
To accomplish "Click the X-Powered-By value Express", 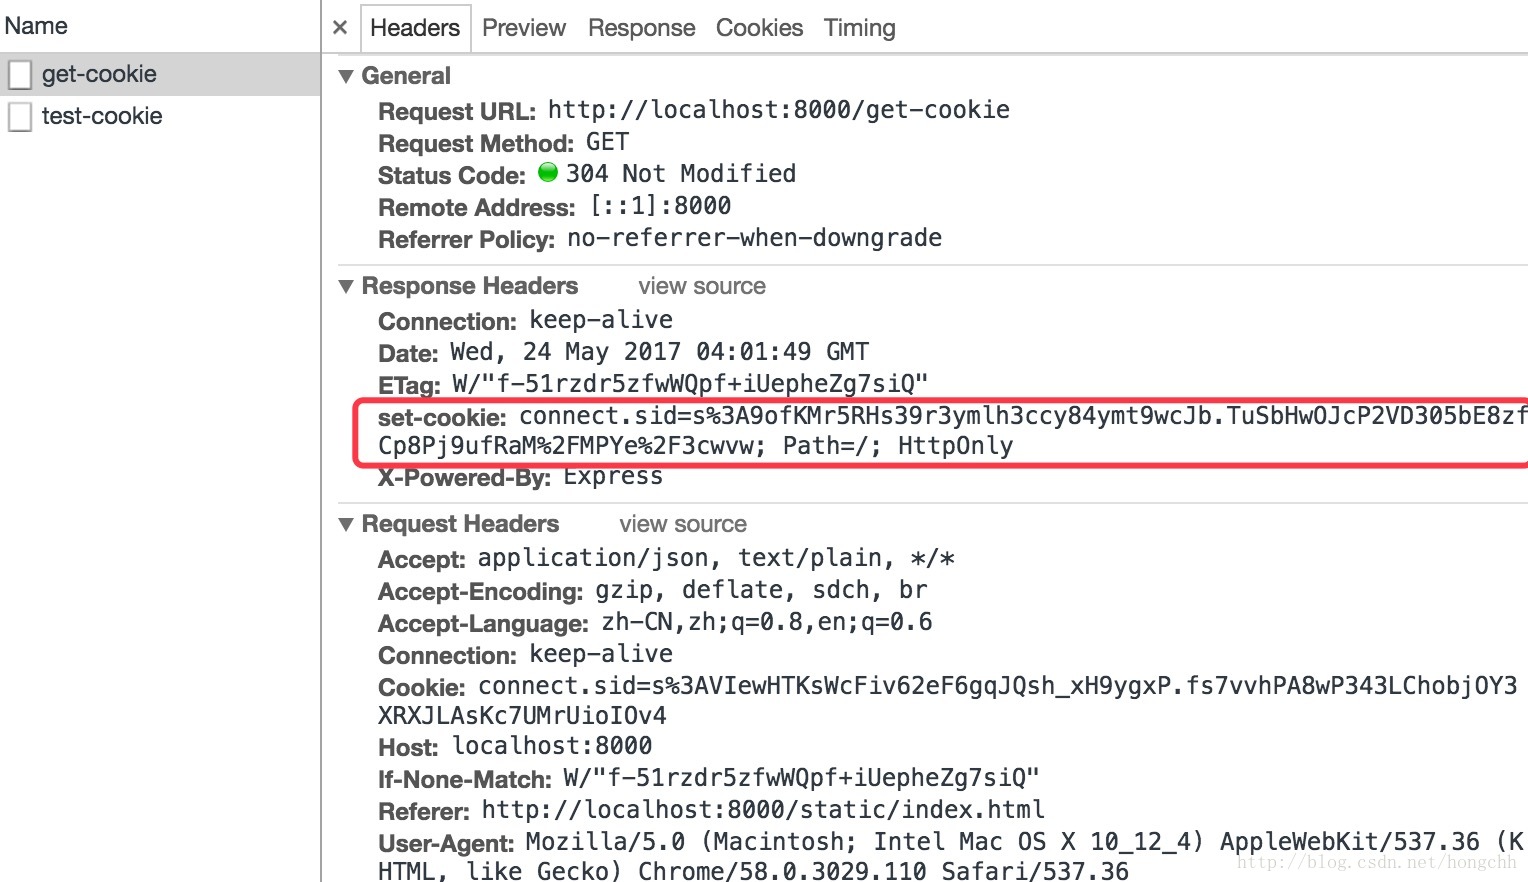I will (613, 476).
